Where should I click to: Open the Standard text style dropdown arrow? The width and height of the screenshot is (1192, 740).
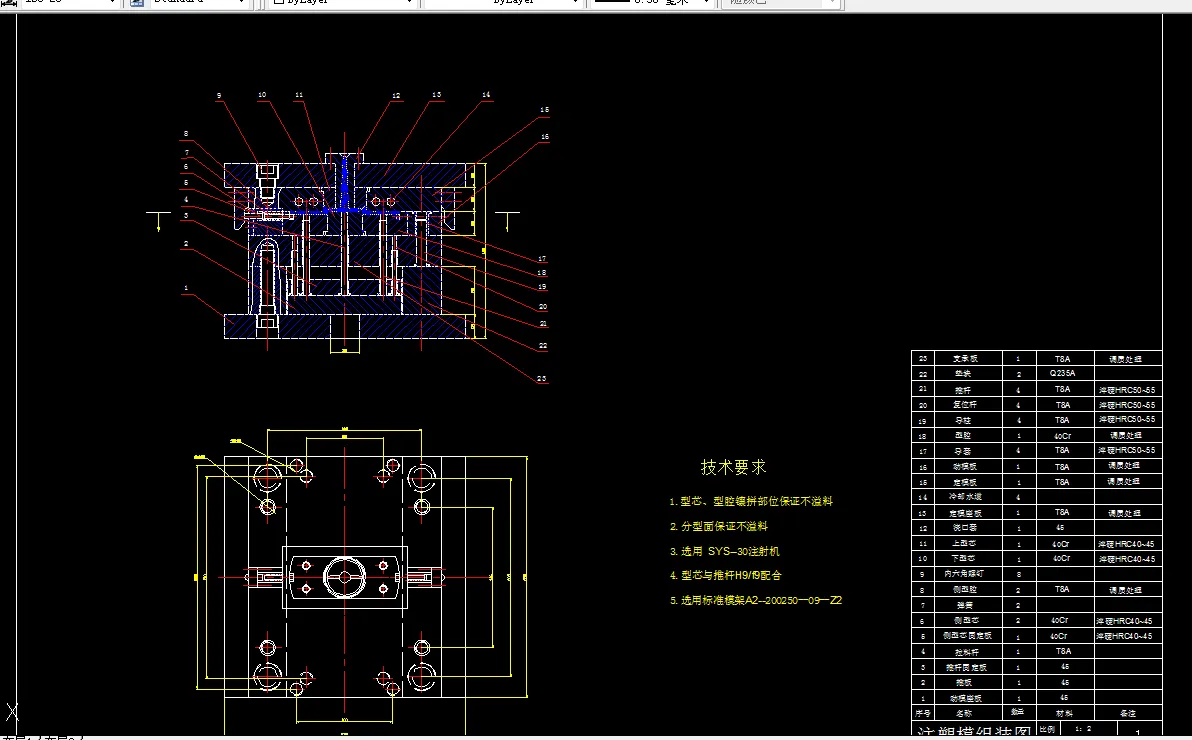[x=242, y=2]
